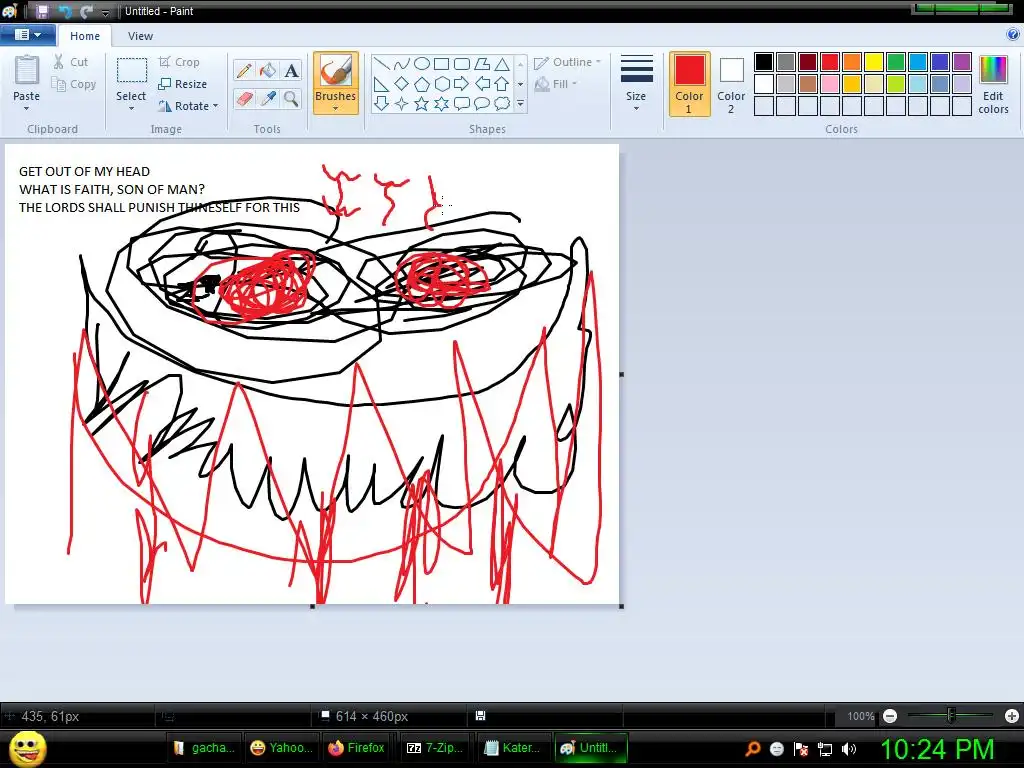Select the Magnifier tool
Image resolution: width=1024 pixels, height=768 pixels.
[x=291, y=99]
